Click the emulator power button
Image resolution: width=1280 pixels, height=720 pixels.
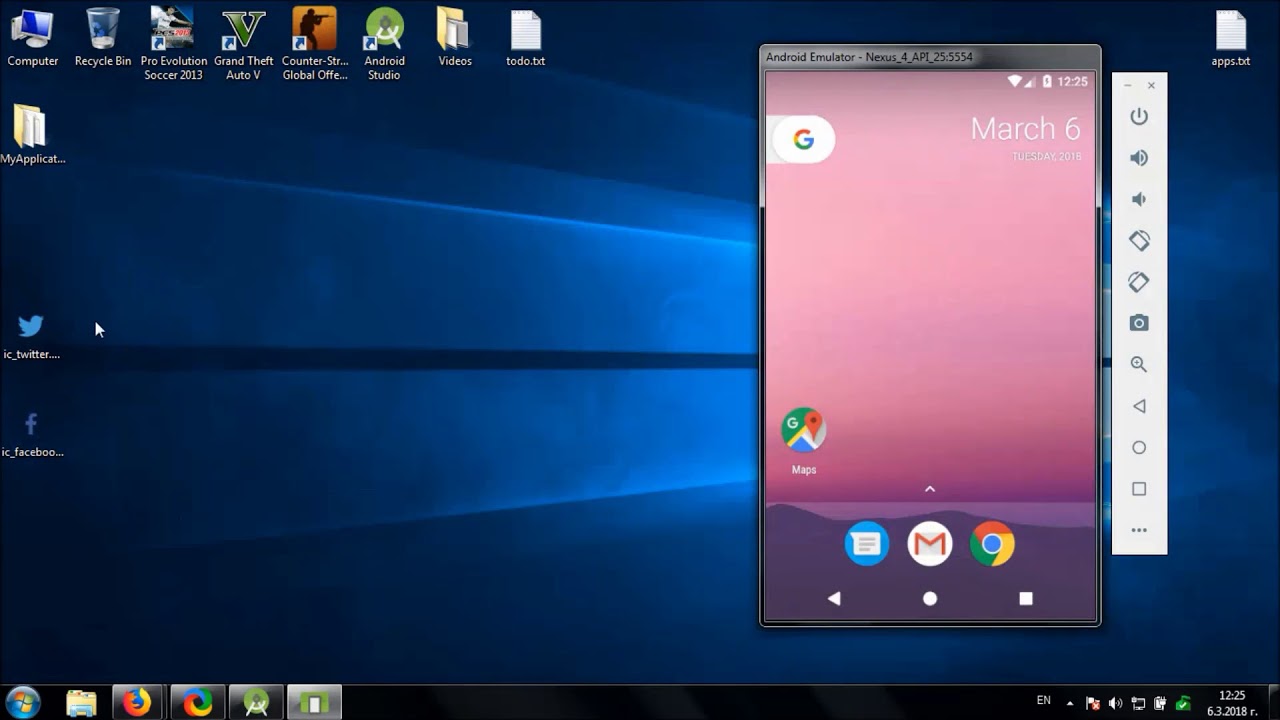click(1139, 116)
